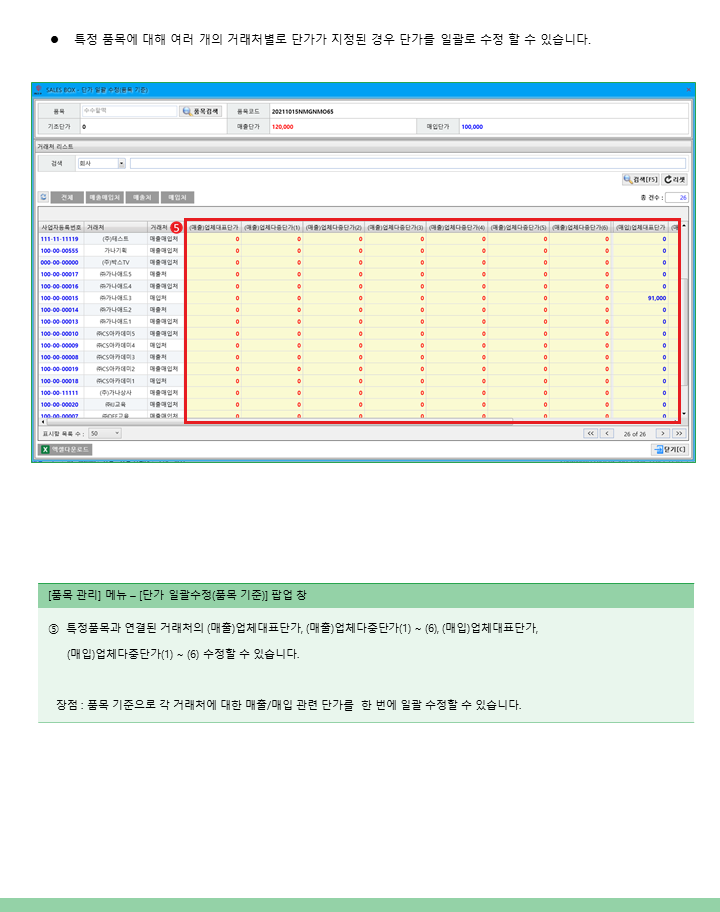720x912 pixels.
Task: Select the 매입처 filter tab
Action: click(177, 198)
